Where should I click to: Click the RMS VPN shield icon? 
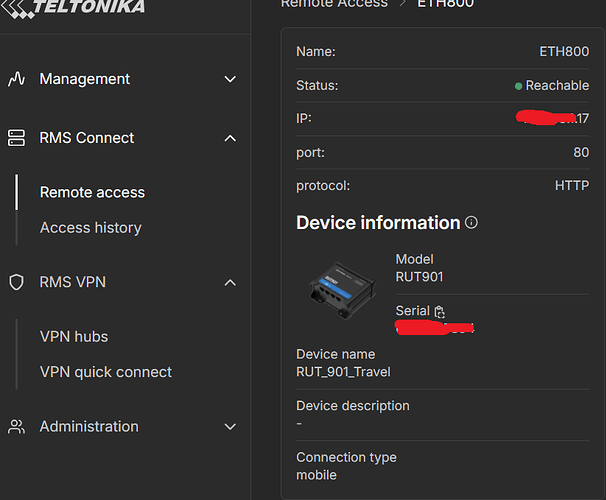tap(16, 283)
